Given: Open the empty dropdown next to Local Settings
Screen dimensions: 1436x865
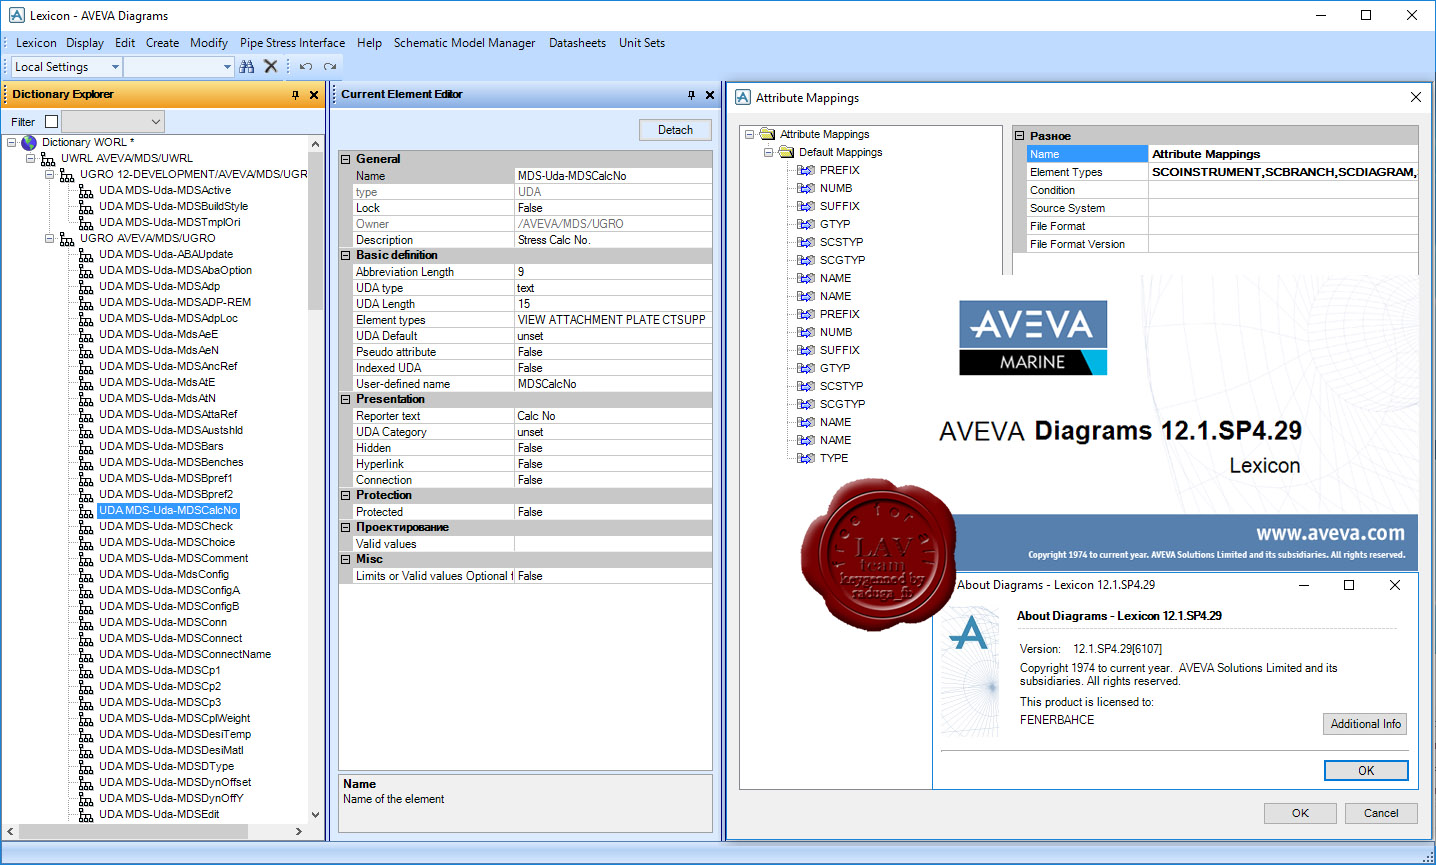Looking at the screenshot, I should (x=228, y=67).
